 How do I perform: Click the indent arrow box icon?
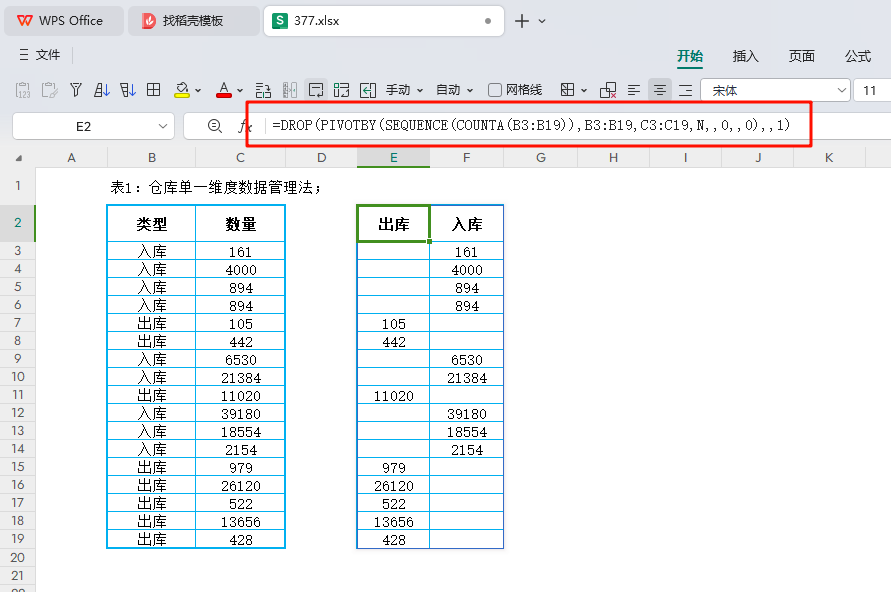[368, 90]
